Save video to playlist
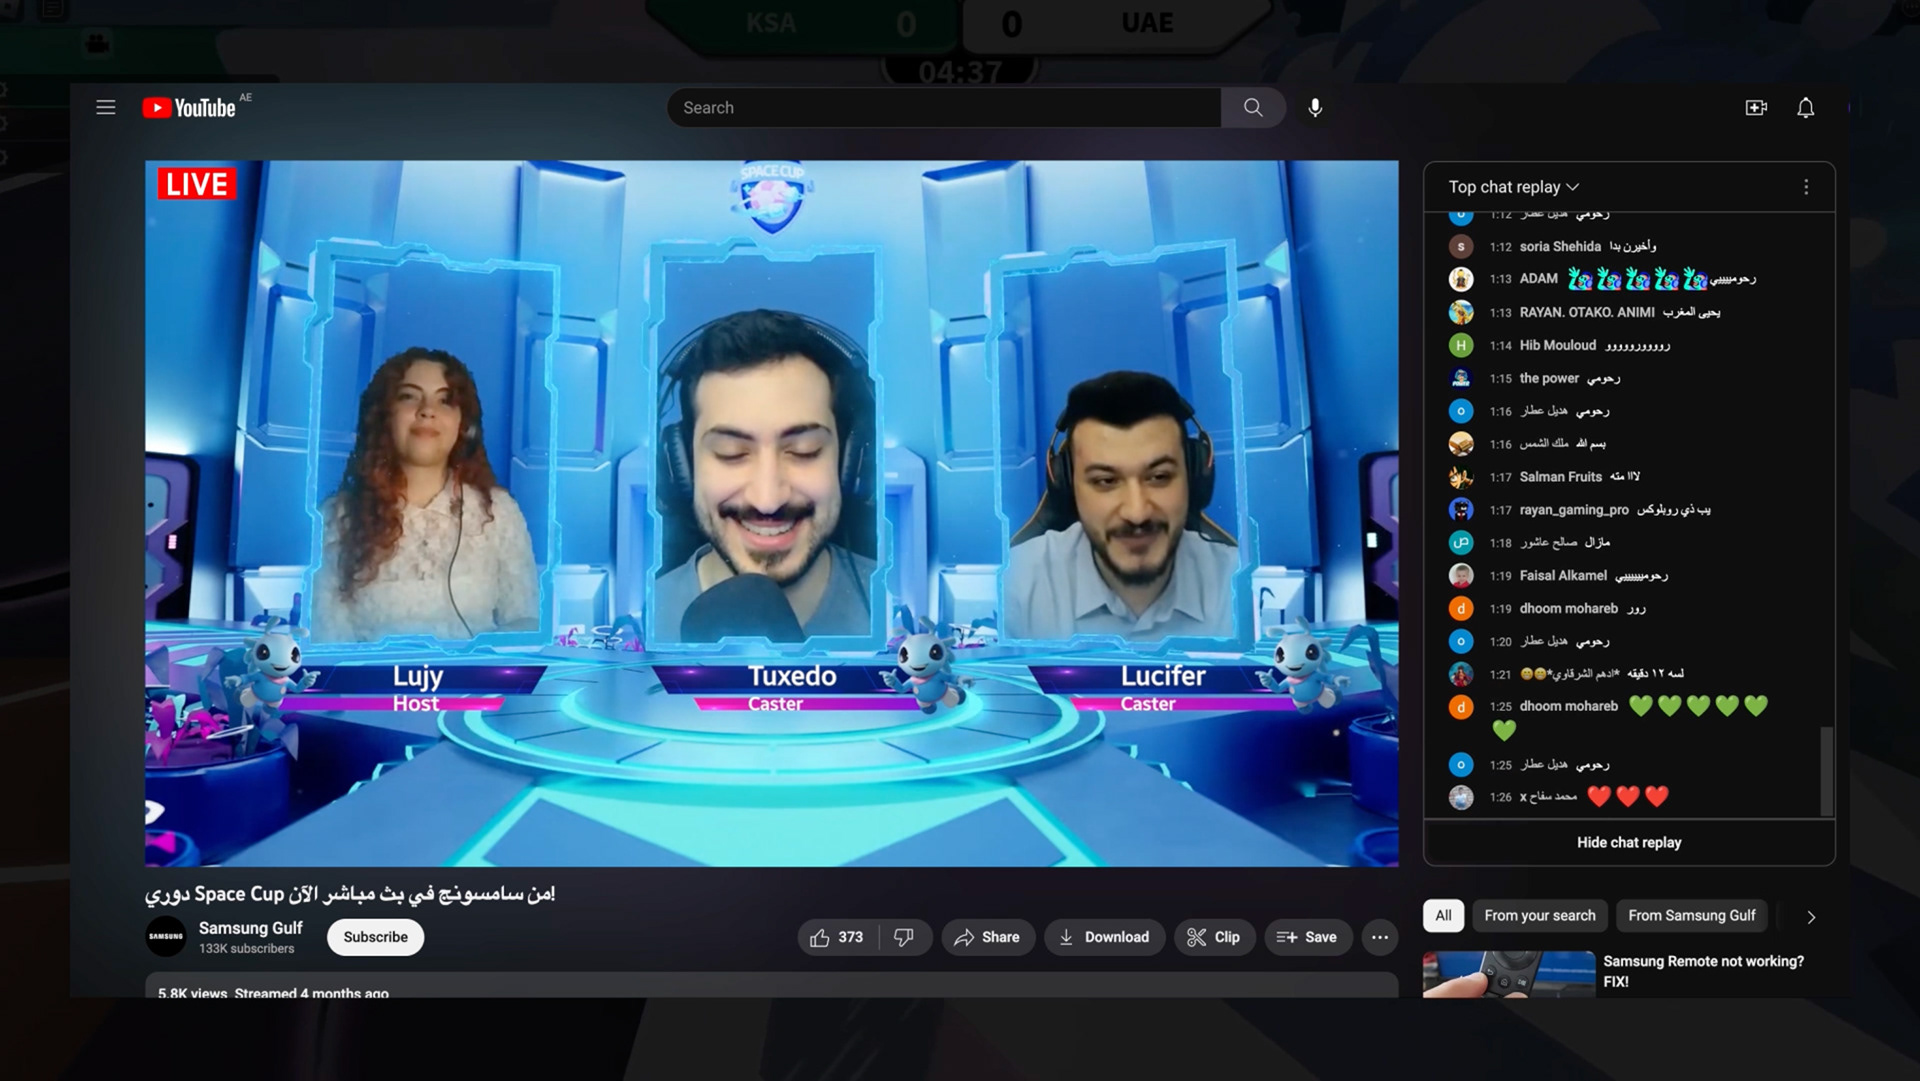The image size is (1920, 1081). tap(1307, 937)
